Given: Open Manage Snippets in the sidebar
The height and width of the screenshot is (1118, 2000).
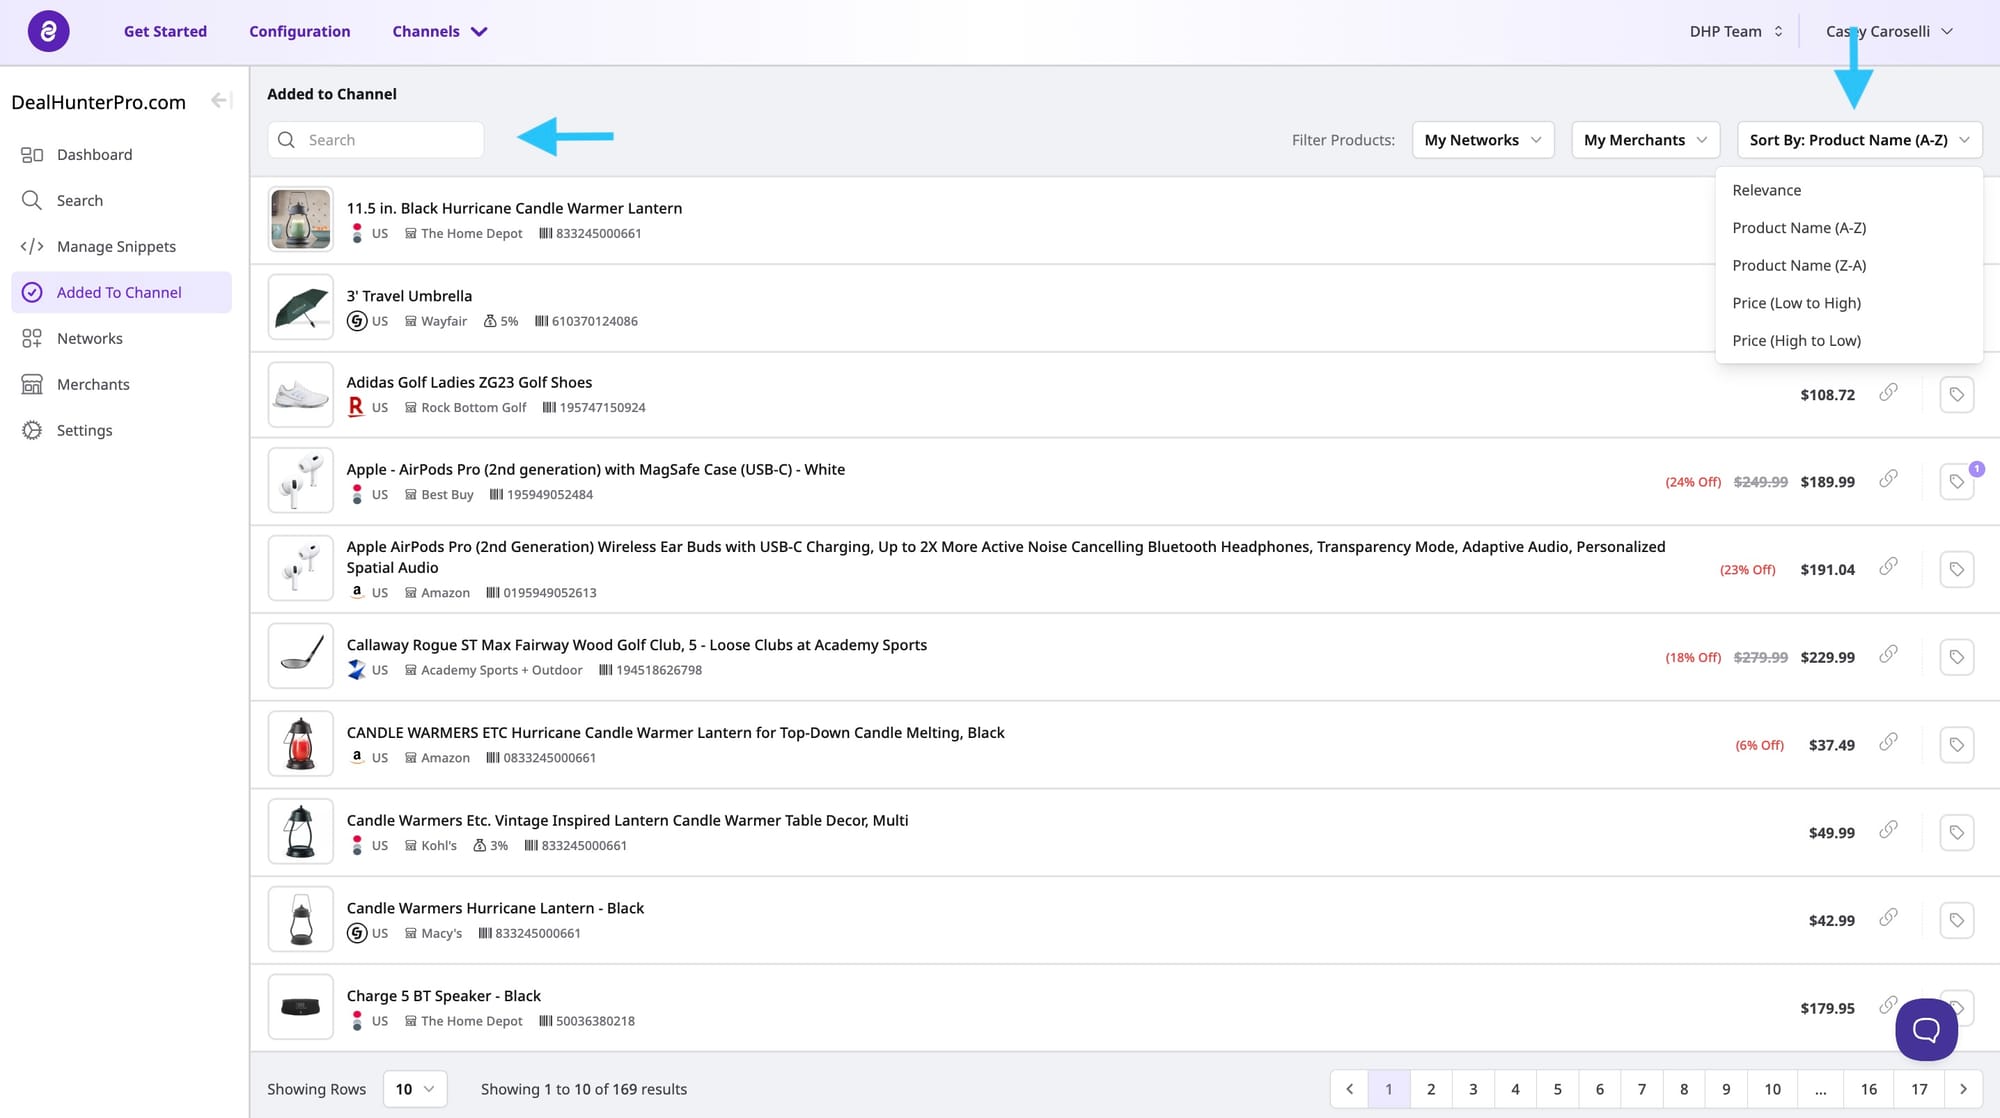Looking at the screenshot, I should (116, 246).
